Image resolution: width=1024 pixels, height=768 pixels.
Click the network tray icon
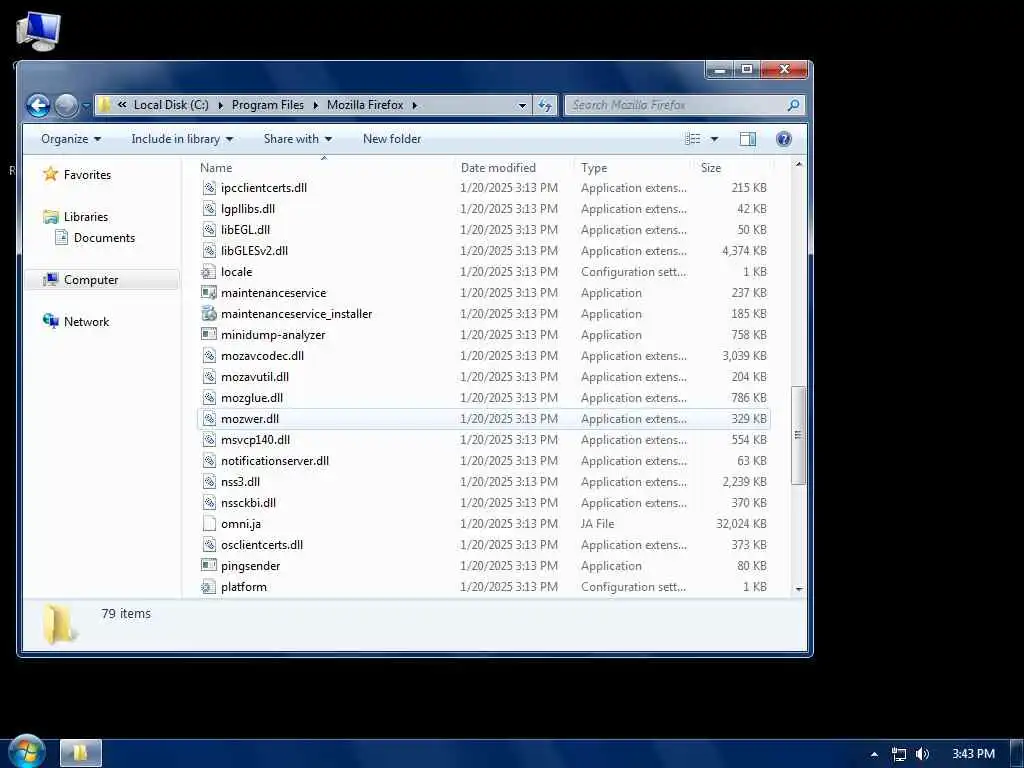[899, 754]
